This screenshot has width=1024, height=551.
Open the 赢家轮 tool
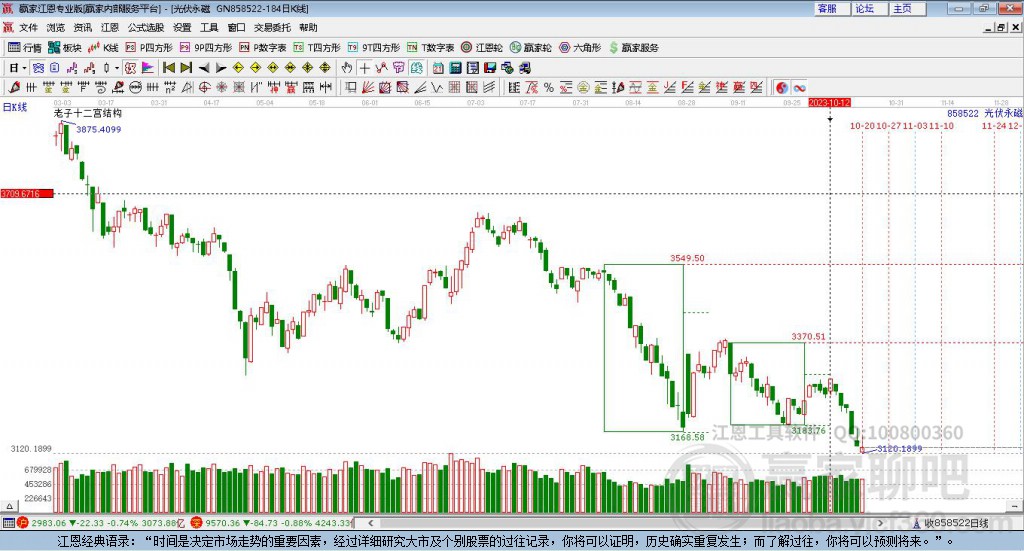coord(531,48)
